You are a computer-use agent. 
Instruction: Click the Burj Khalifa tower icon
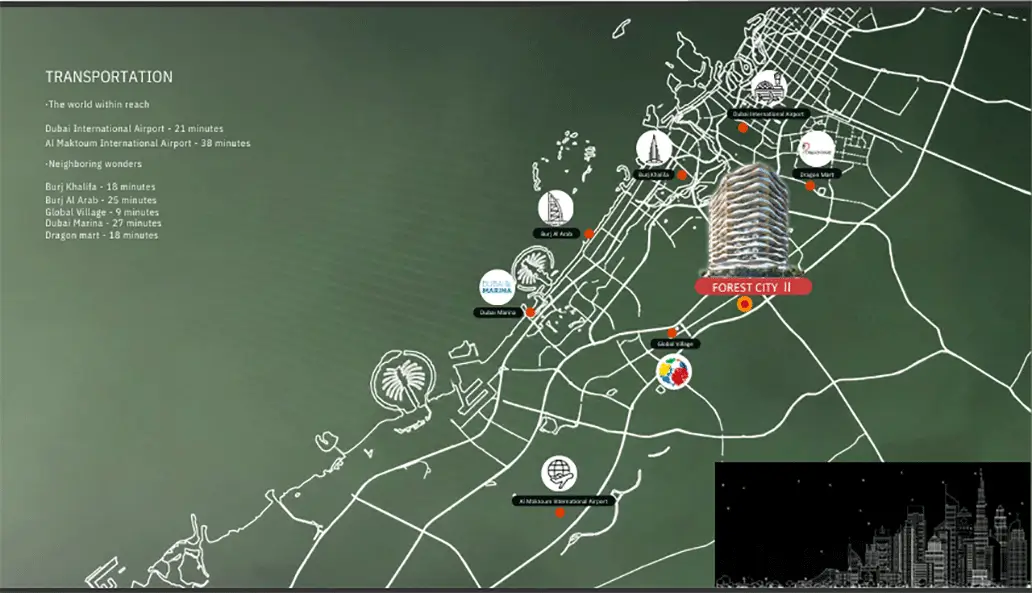coord(654,149)
